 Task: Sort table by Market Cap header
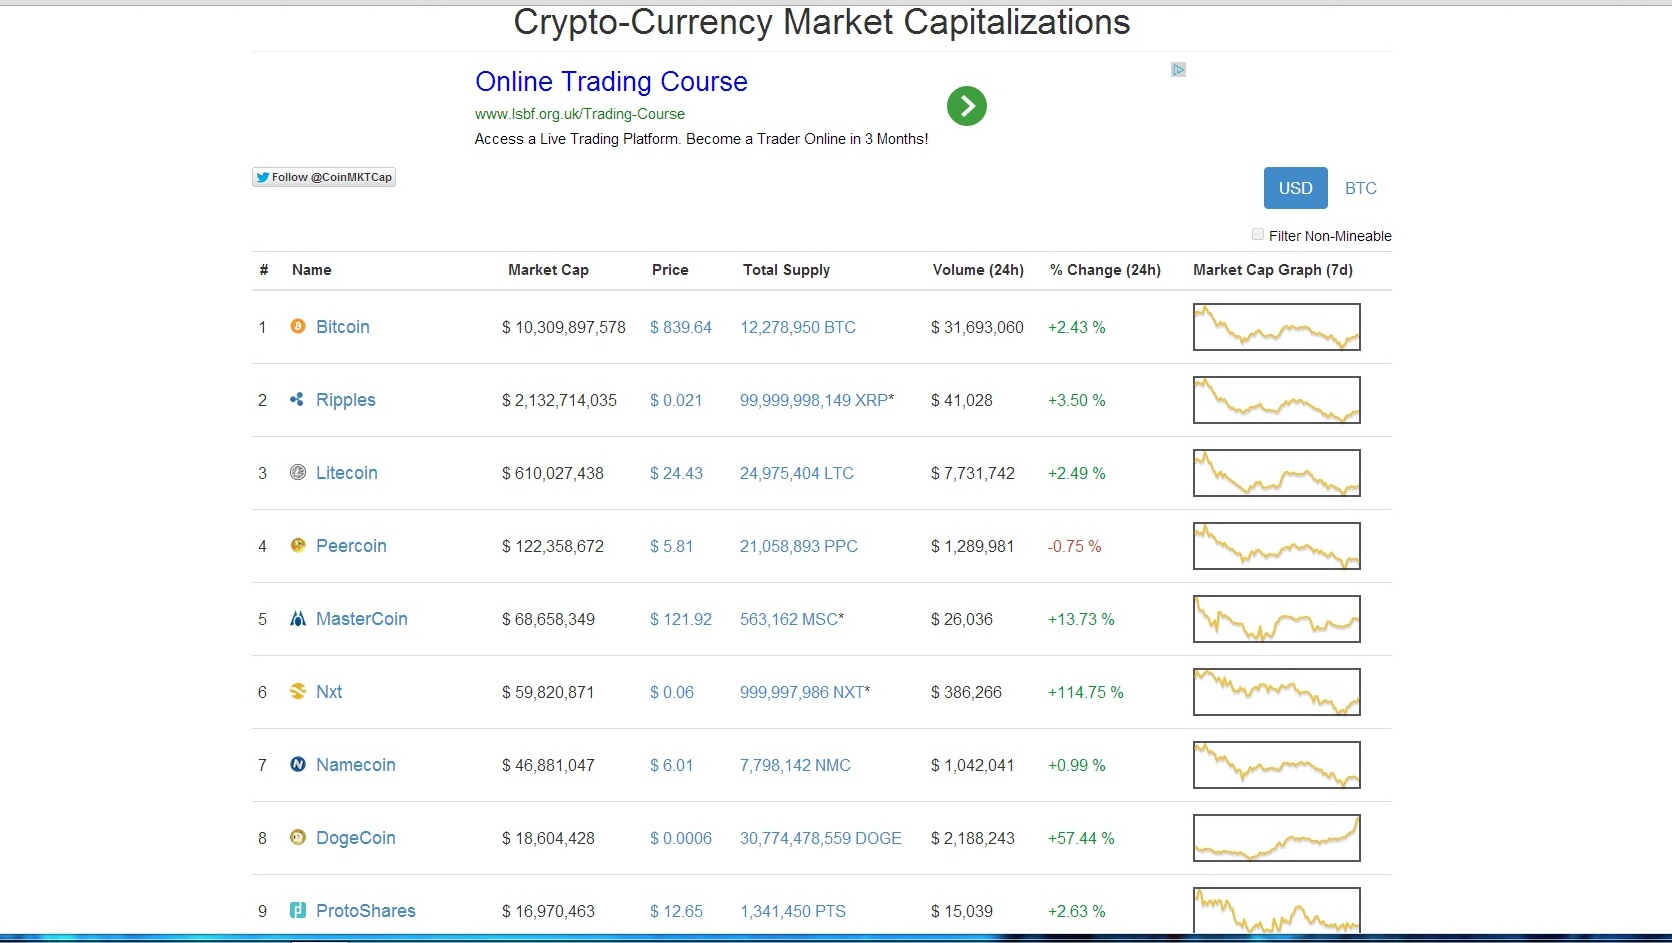pos(548,270)
